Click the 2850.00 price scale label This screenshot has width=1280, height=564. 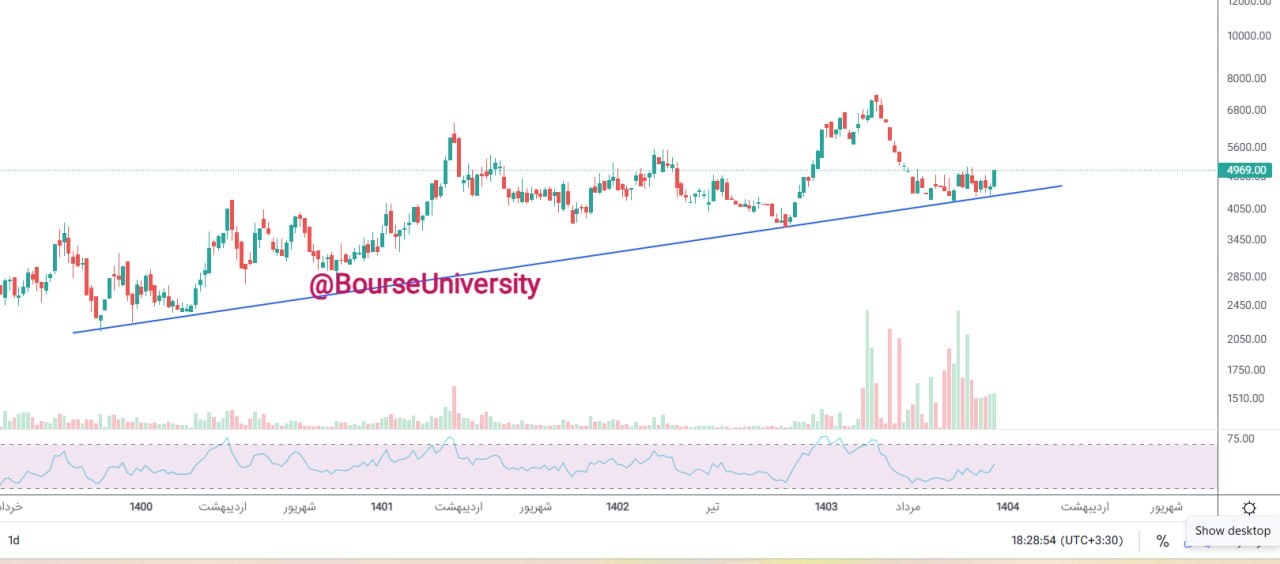coord(1247,276)
